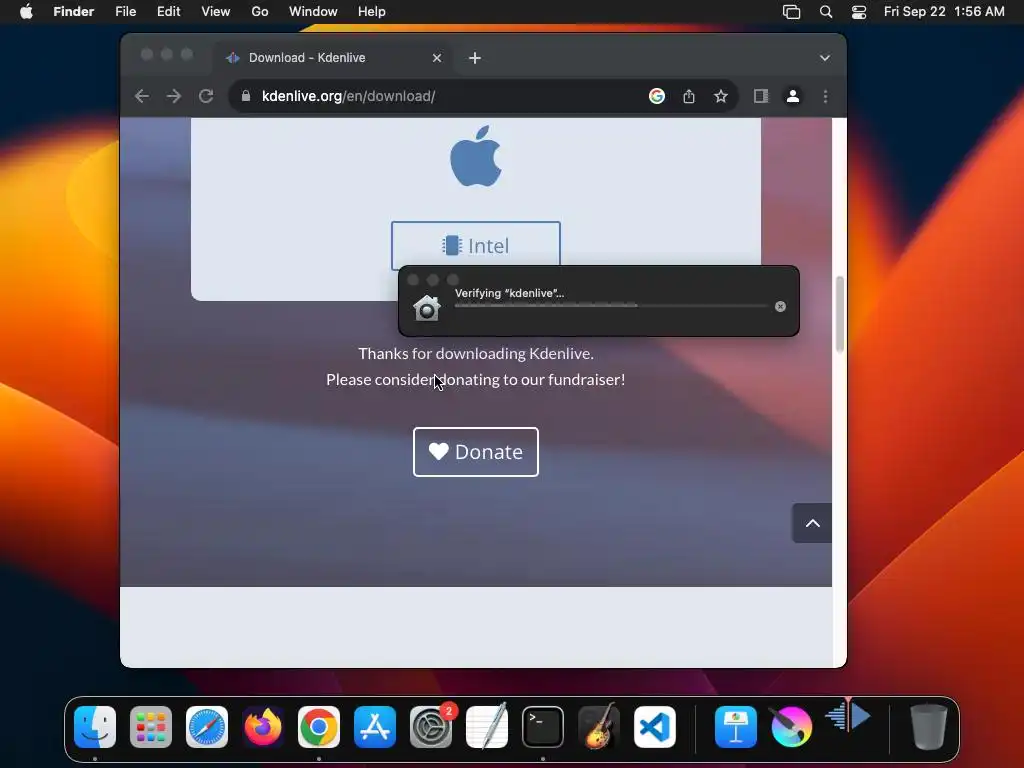This screenshot has width=1024, height=768.
Task: Open Chrome three-dot menu
Action: (x=825, y=96)
